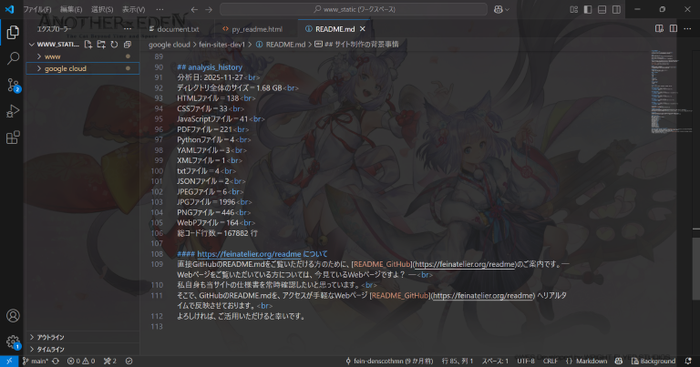Collapse all folders in explorer
The image size is (700, 367).
tap(127, 44)
